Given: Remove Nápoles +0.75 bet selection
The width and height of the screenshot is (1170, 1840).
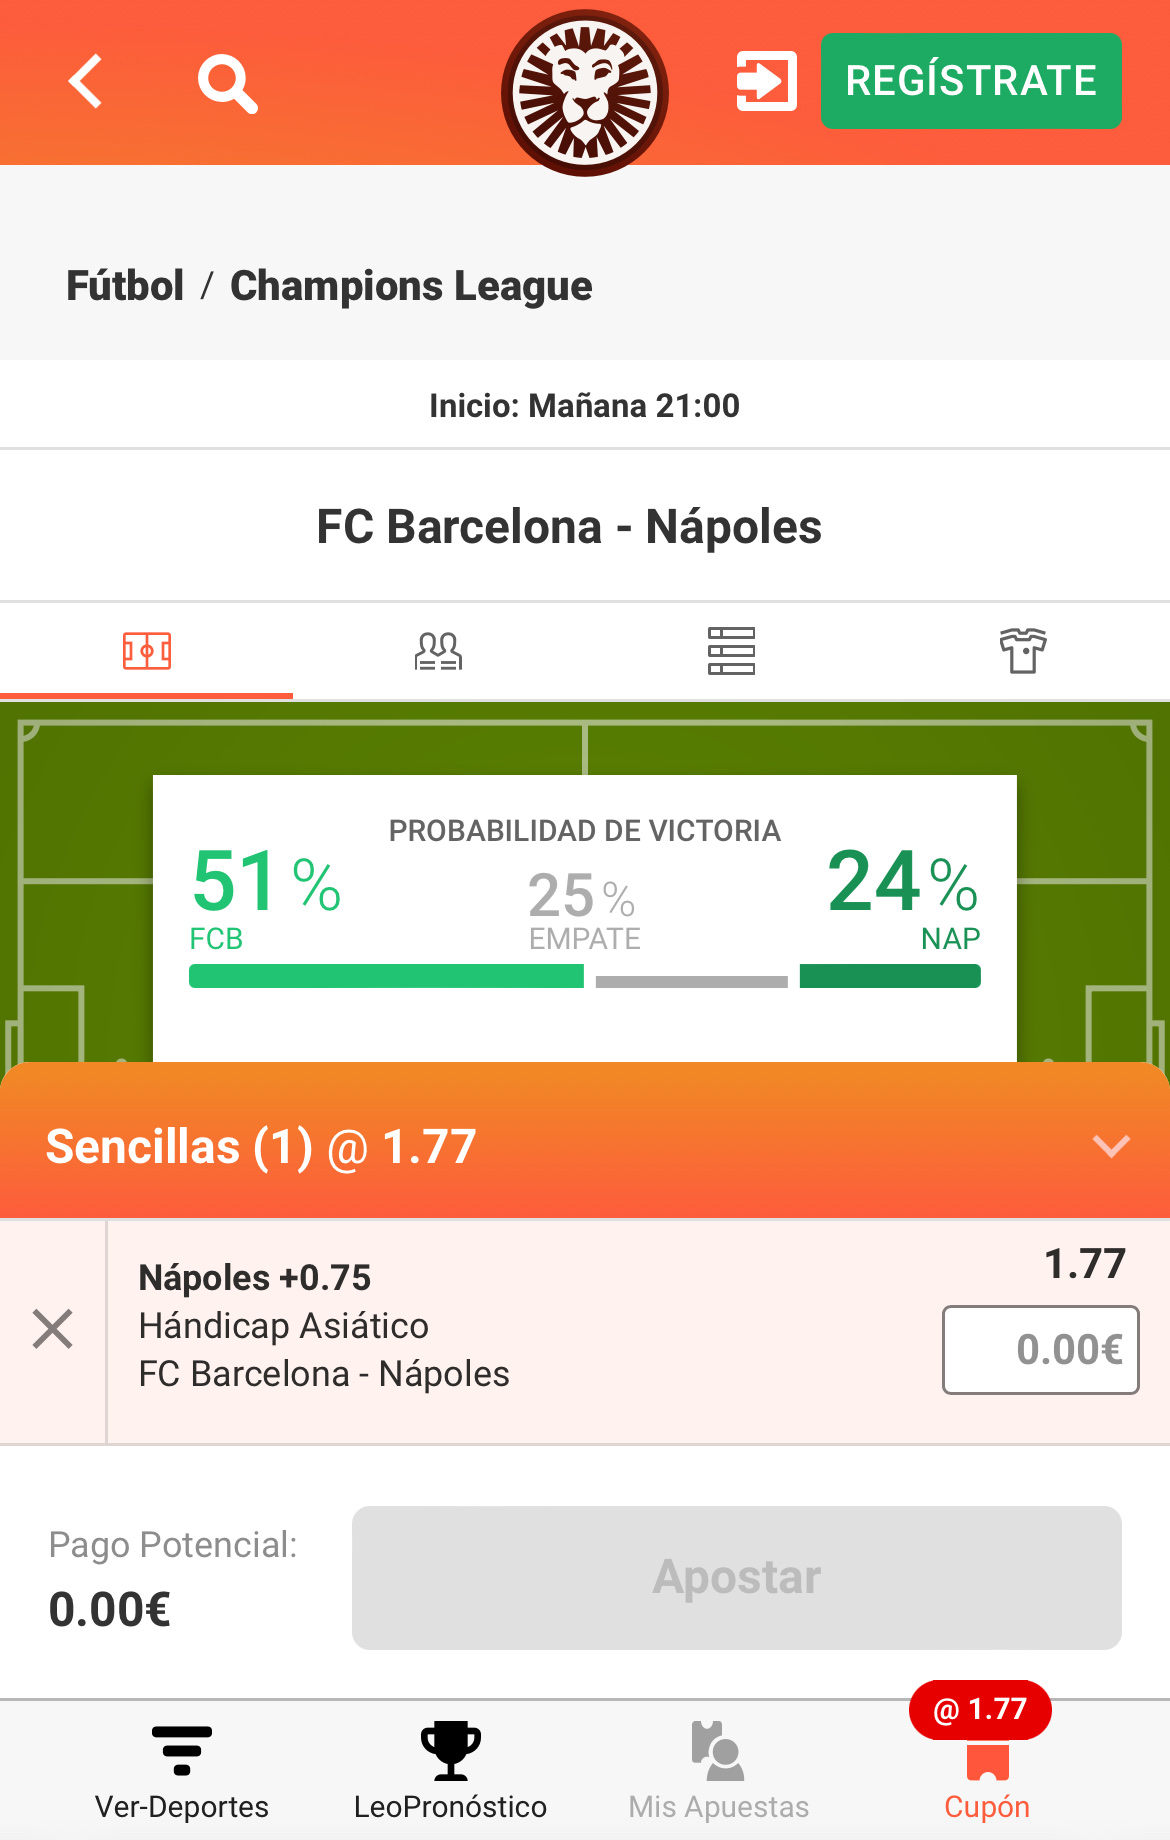Looking at the screenshot, I should point(53,1329).
